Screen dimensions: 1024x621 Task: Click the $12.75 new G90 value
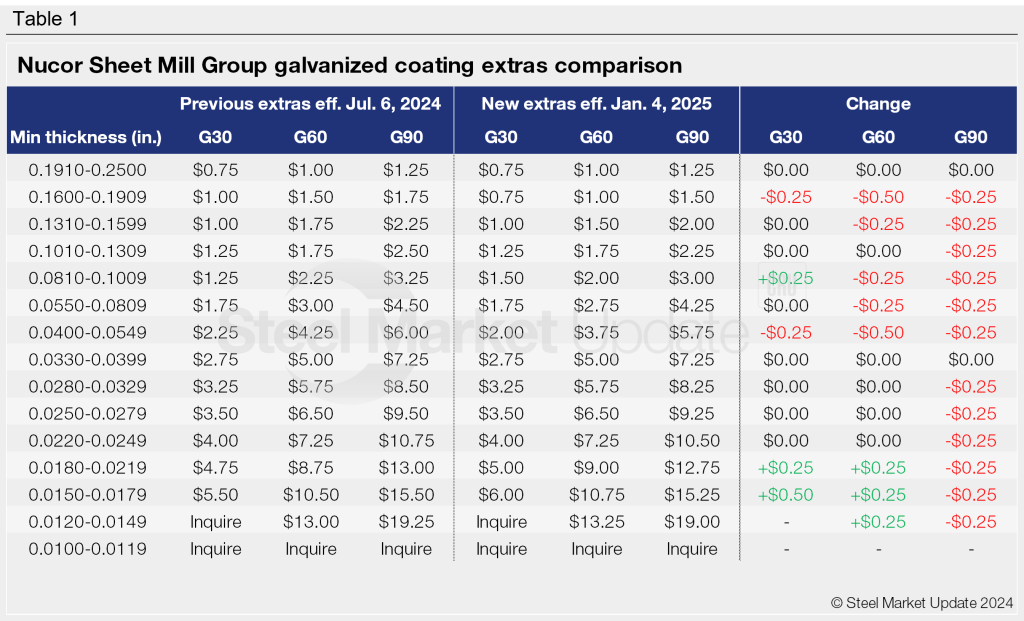pyautogui.click(x=691, y=467)
